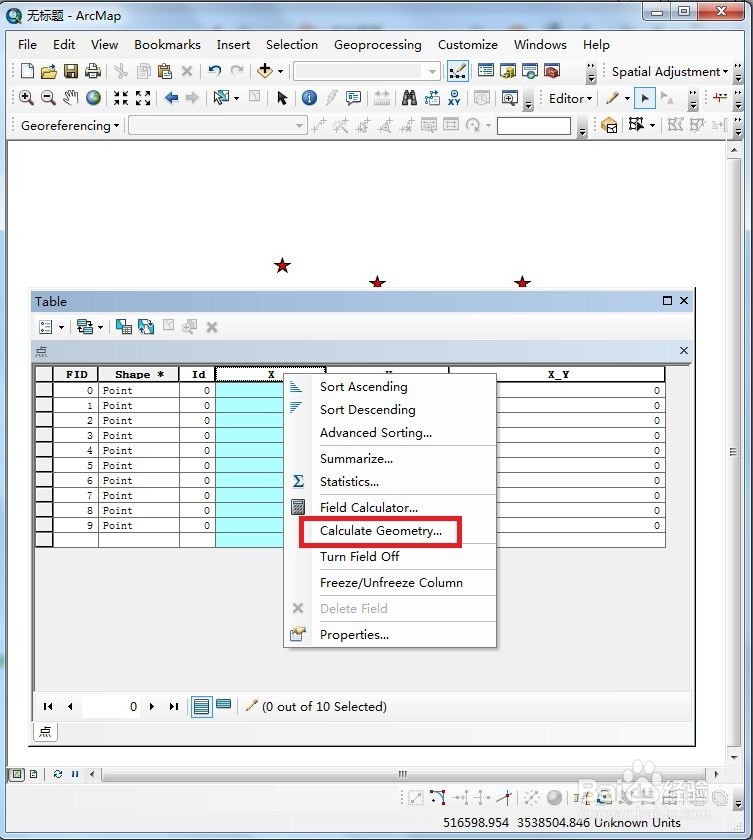Open the Customize menu

(468, 44)
